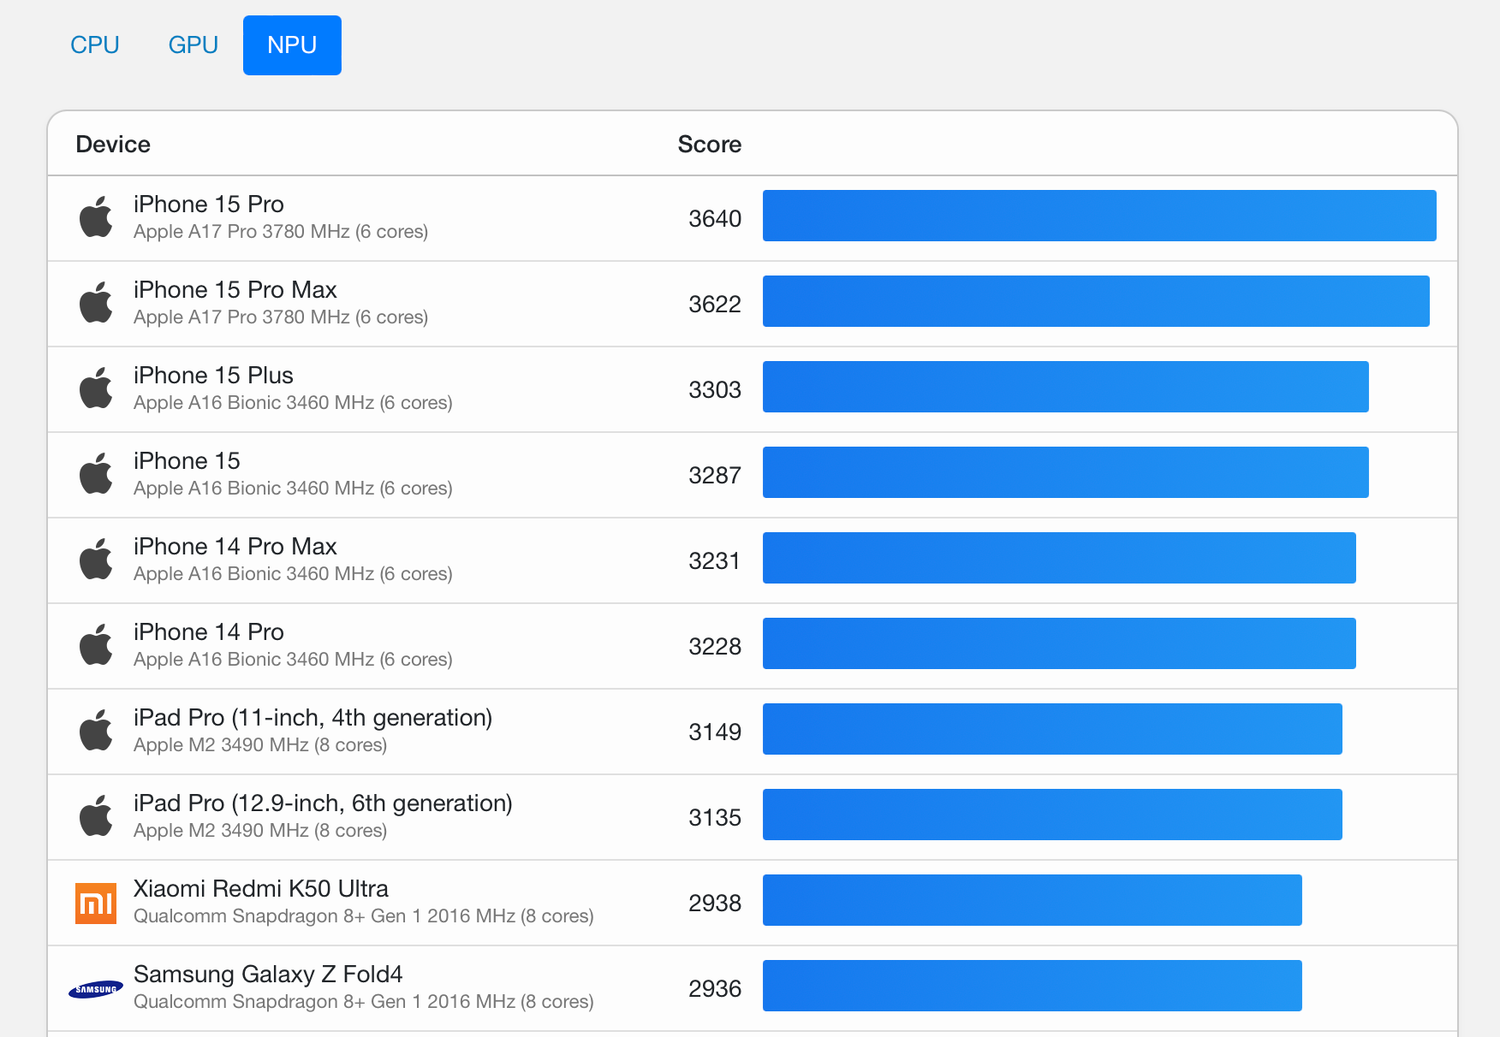Click the score bar for iPhone 15 Plus
1500x1037 pixels.
pyautogui.click(x=1065, y=387)
